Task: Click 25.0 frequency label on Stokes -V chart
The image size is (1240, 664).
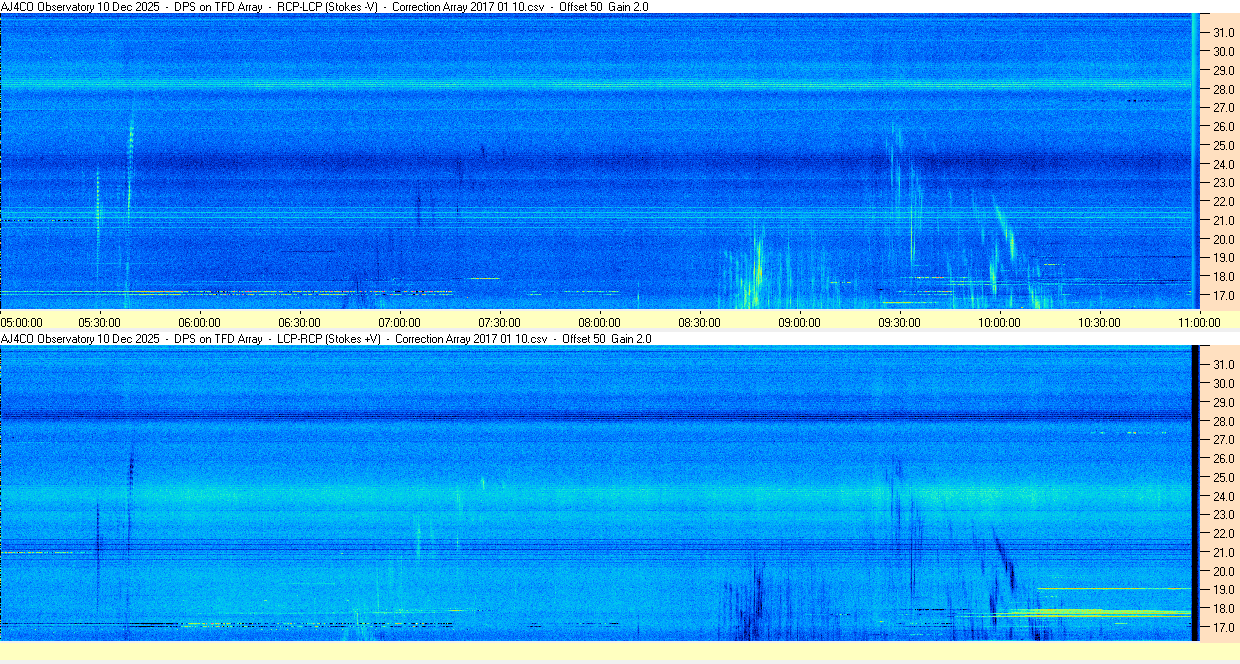Action: coord(1224,145)
